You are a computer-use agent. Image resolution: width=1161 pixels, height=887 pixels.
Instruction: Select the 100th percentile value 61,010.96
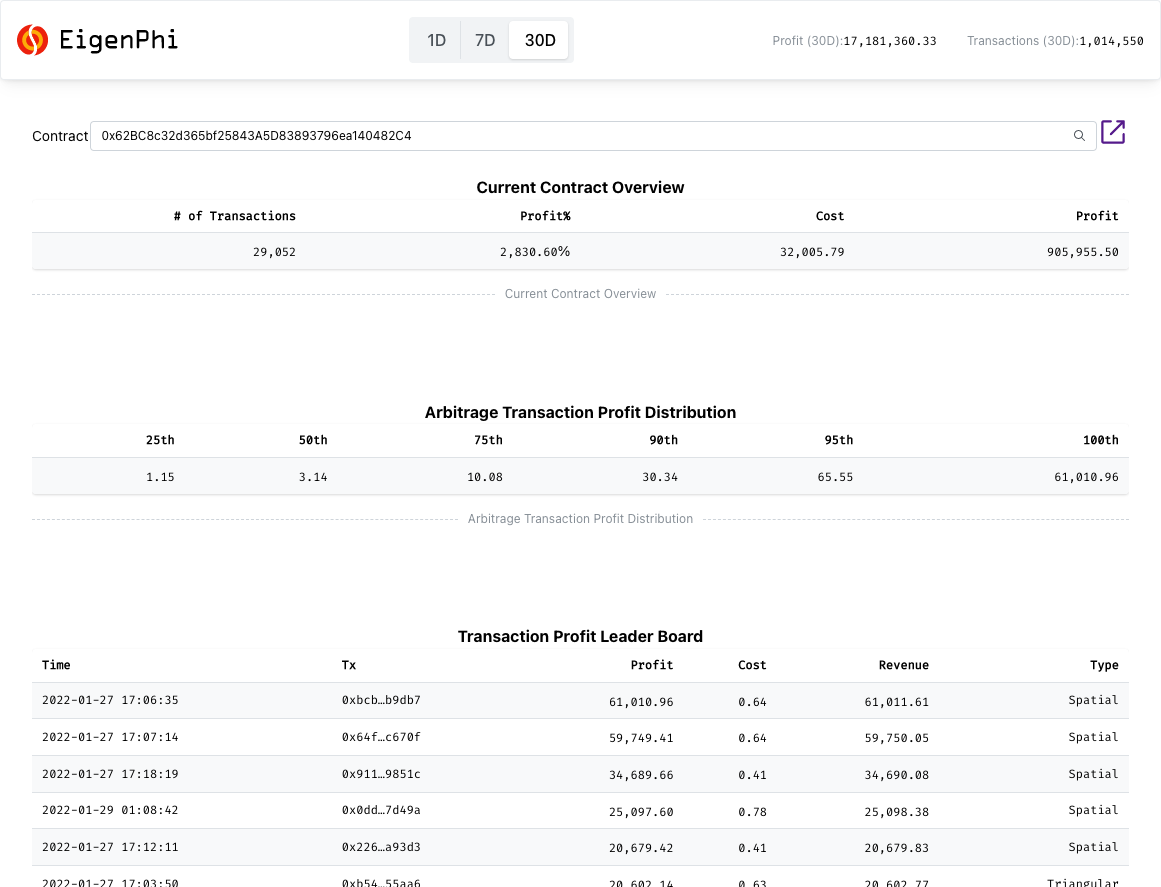click(x=1087, y=477)
